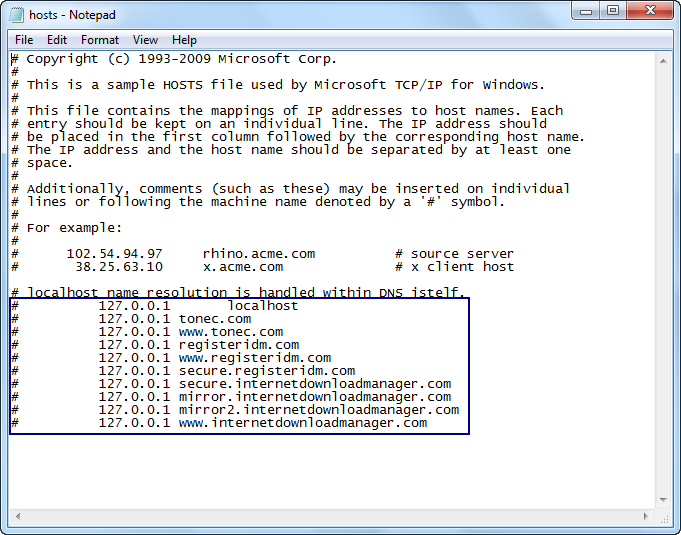This screenshot has width=681, height=535.
Task: Click on '# source server' comment
Action: (454, 254)
